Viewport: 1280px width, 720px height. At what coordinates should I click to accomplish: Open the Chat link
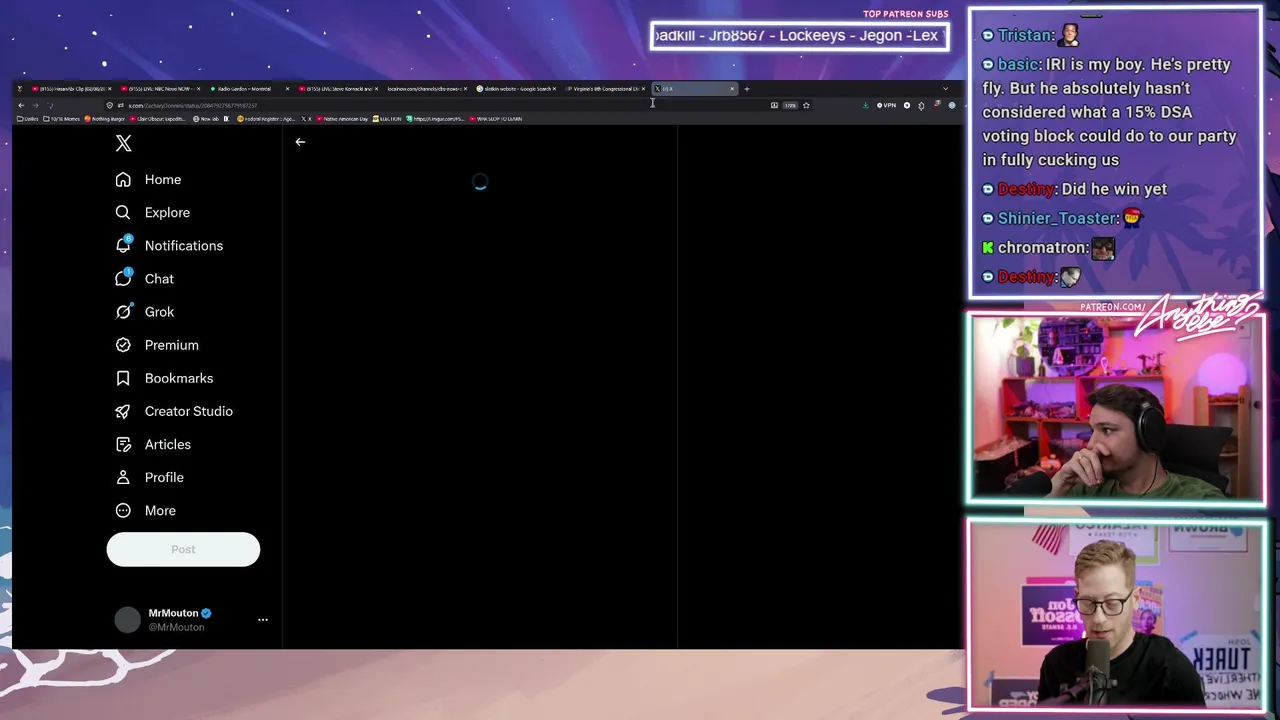click(159, 279)
